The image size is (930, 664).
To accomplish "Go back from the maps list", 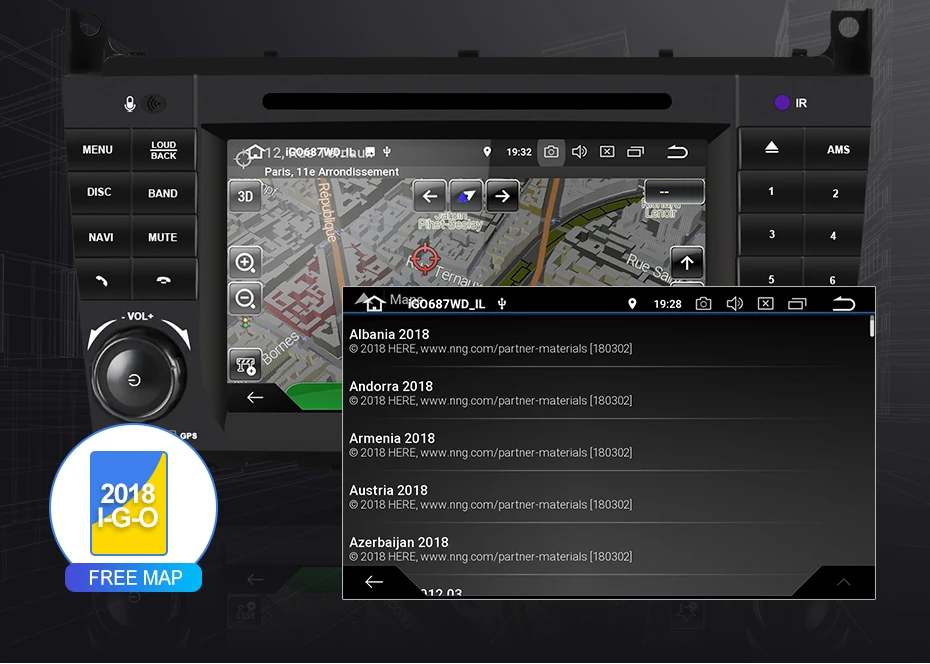I will (374, 582).
